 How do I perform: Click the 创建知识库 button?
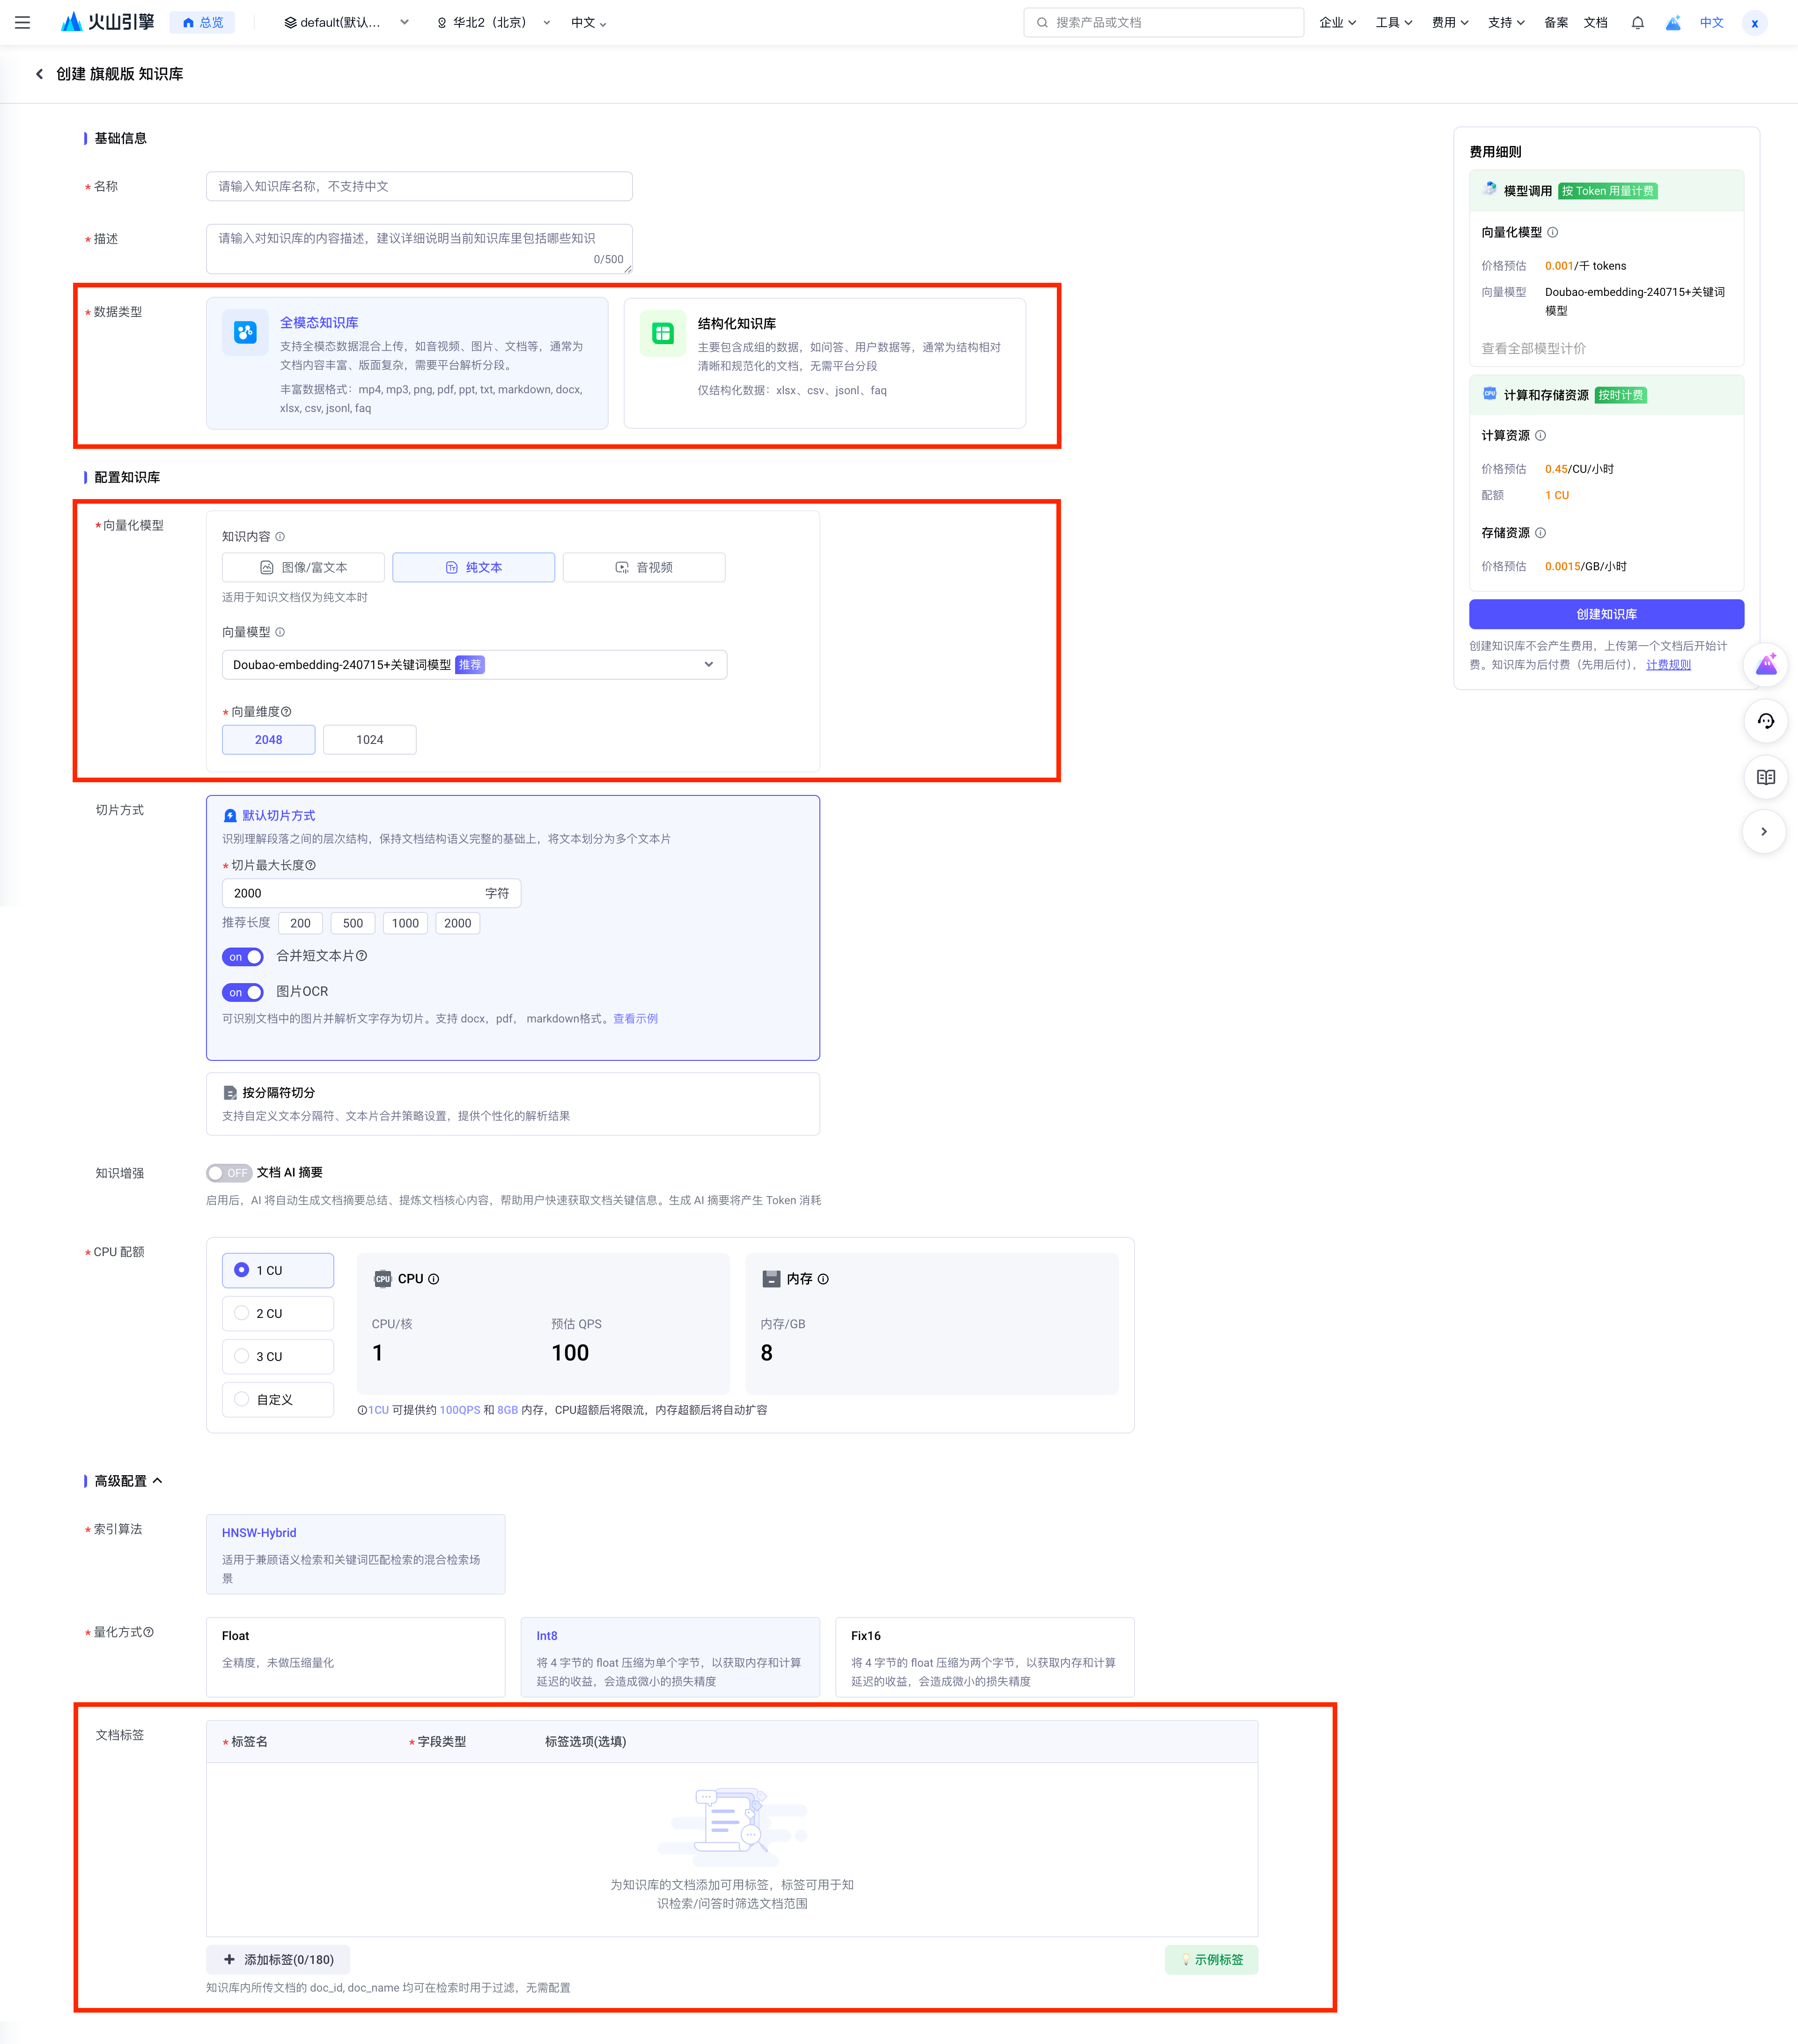pyautogui.click(x=1606, y=614)
